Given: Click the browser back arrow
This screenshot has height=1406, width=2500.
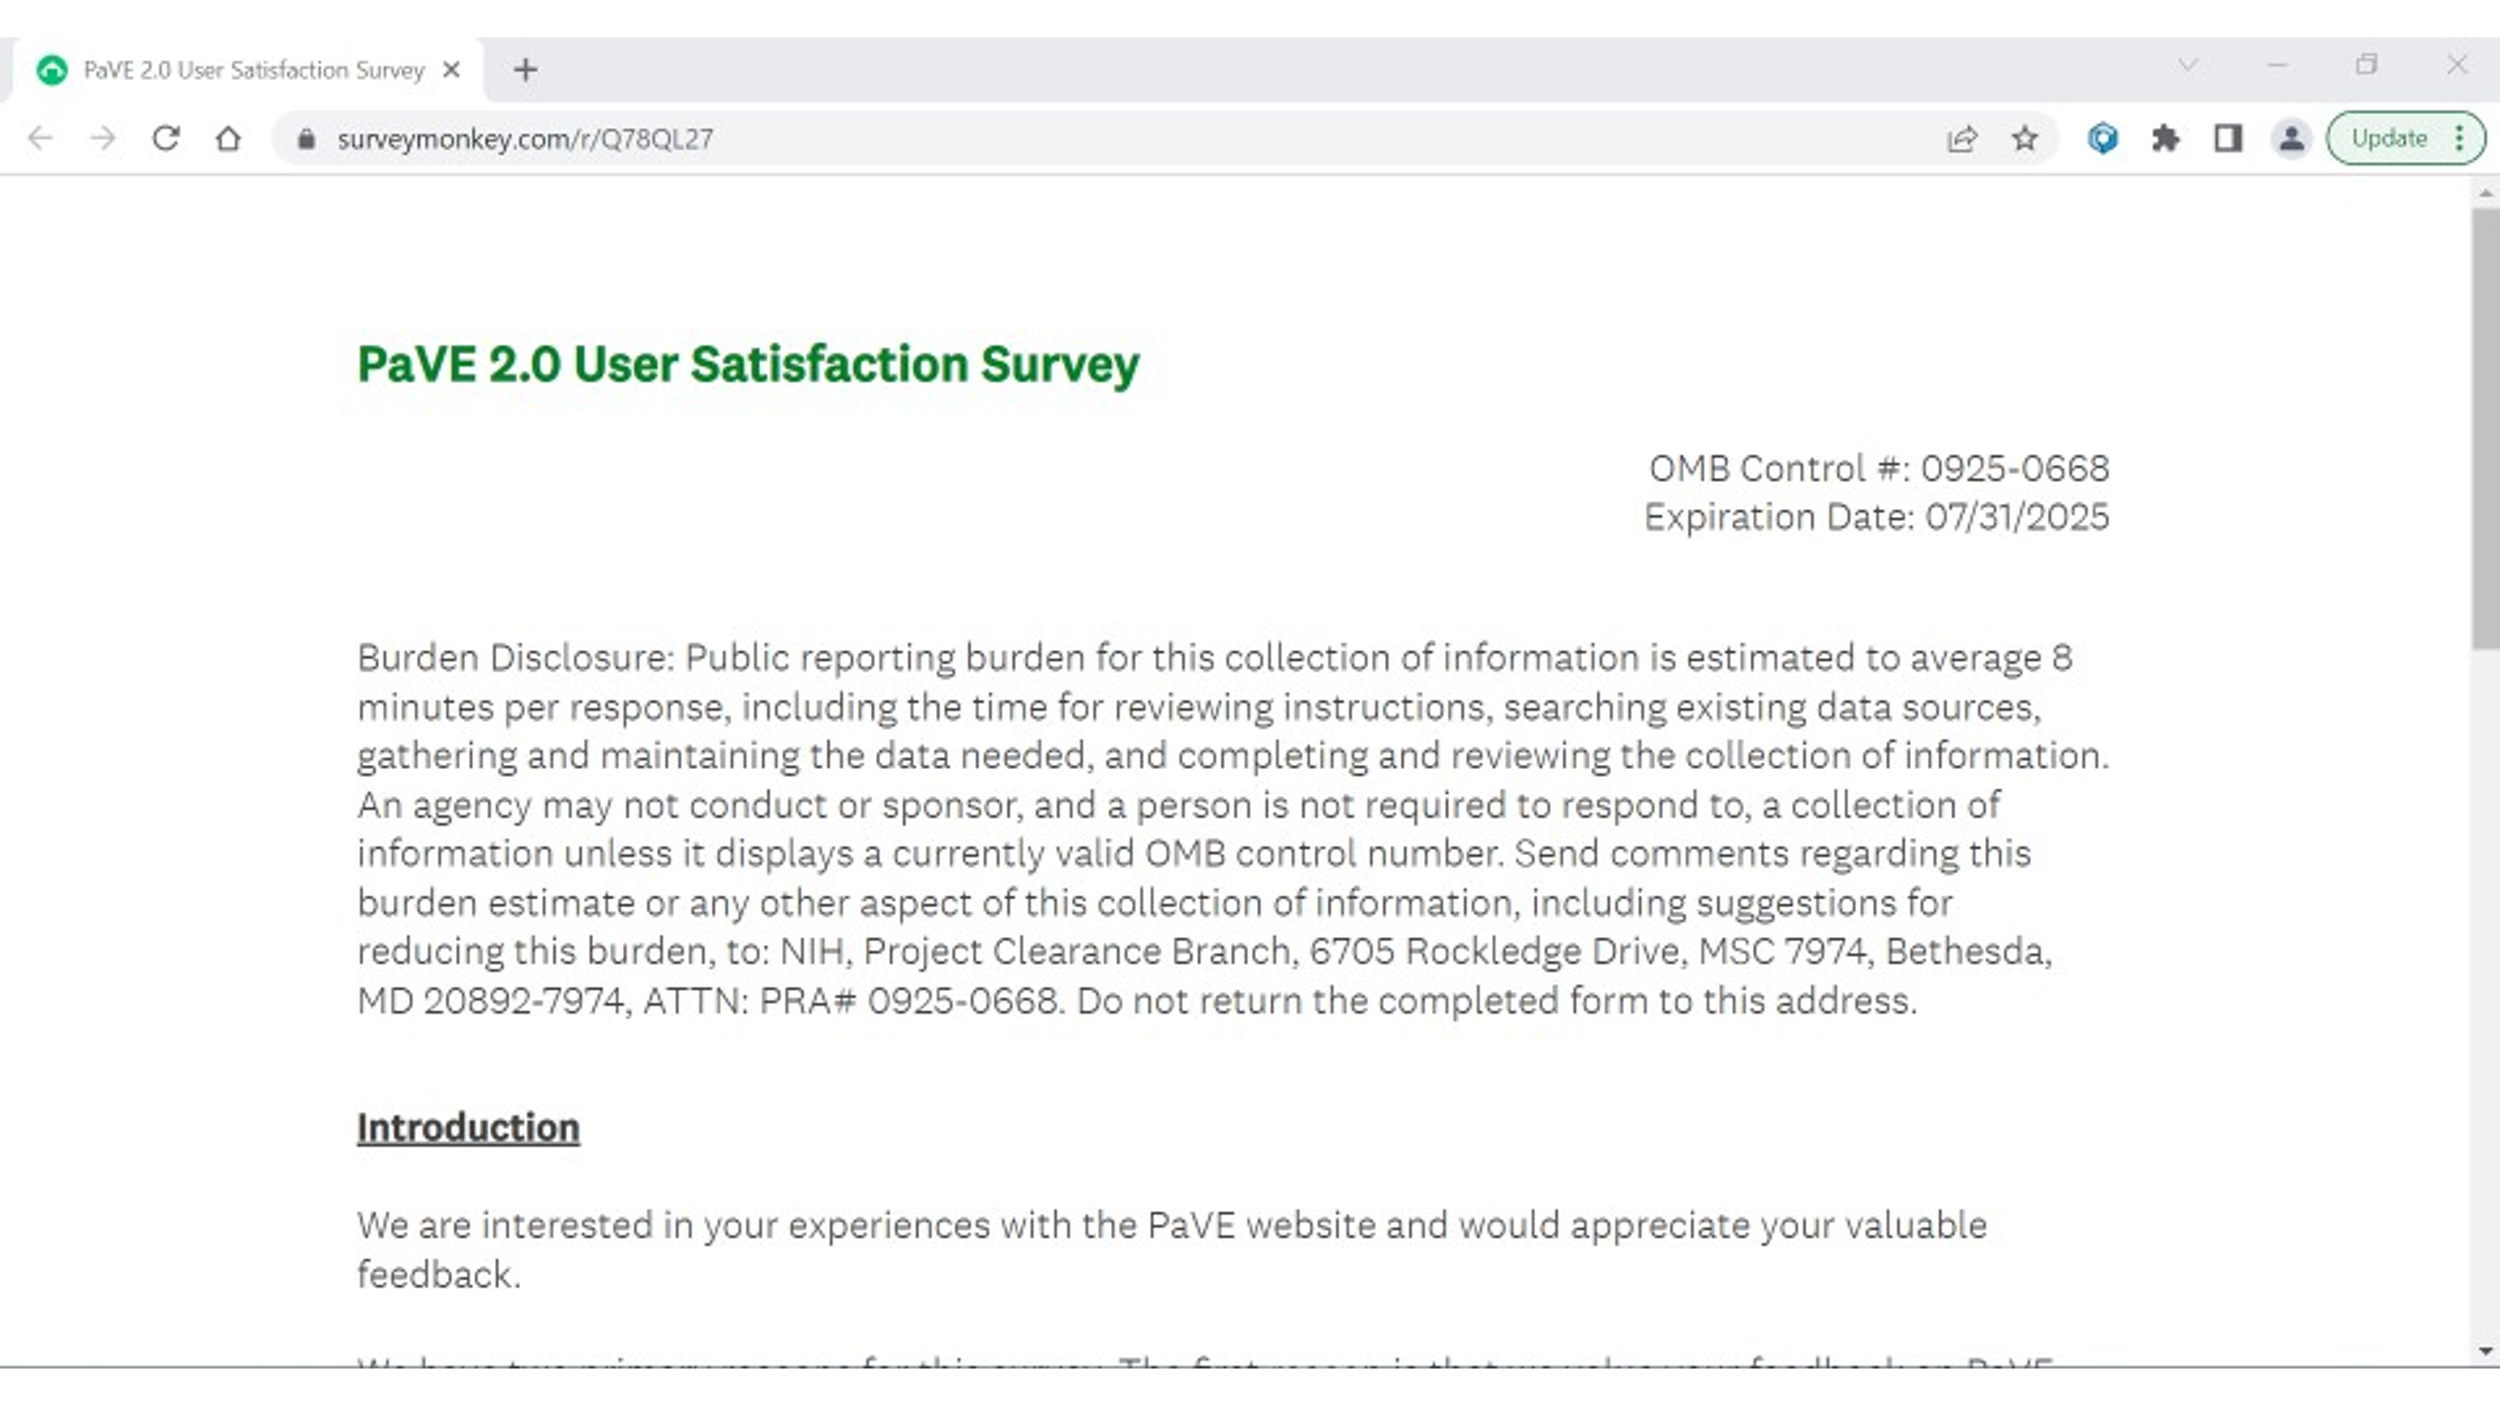Looking at the screenshot, I should coord(40,138).
